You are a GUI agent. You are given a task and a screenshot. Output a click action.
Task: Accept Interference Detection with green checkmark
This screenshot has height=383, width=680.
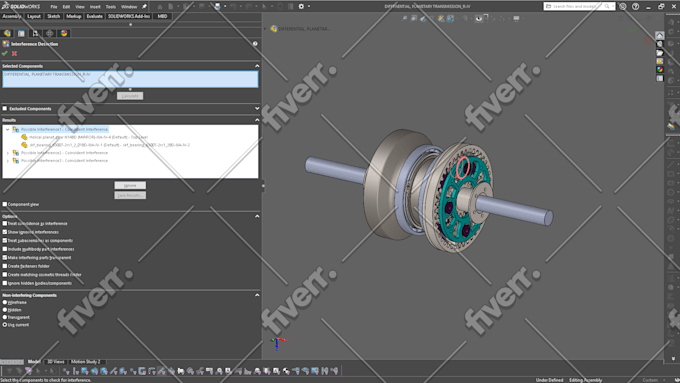5,53
